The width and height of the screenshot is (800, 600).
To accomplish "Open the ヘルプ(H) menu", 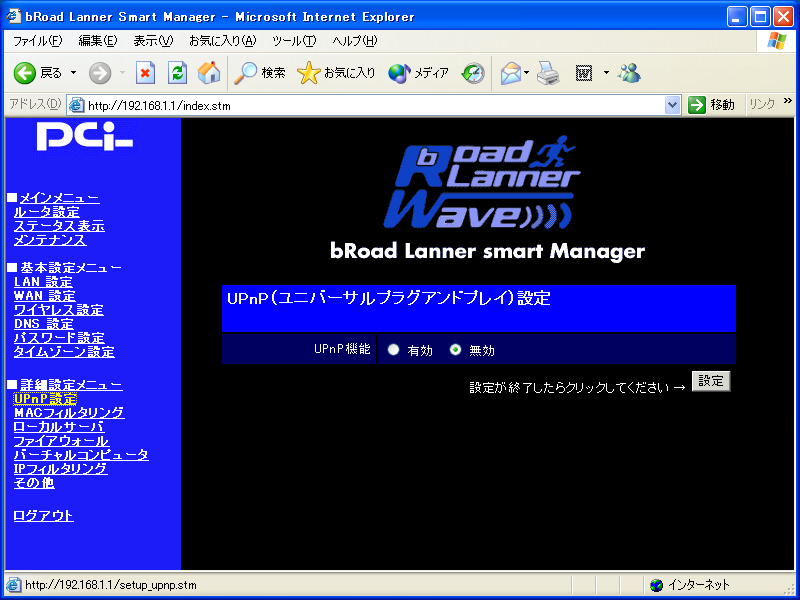I will tap(355, 41).
